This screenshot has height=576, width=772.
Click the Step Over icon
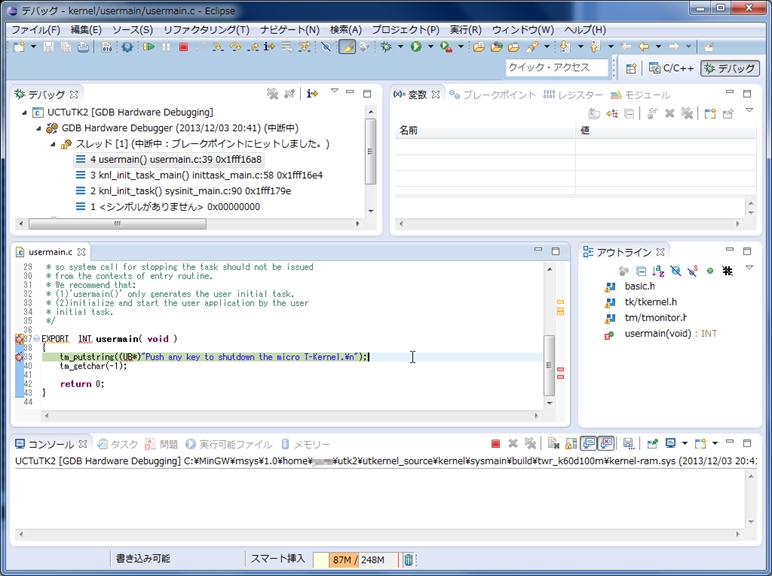click(235, 47)
